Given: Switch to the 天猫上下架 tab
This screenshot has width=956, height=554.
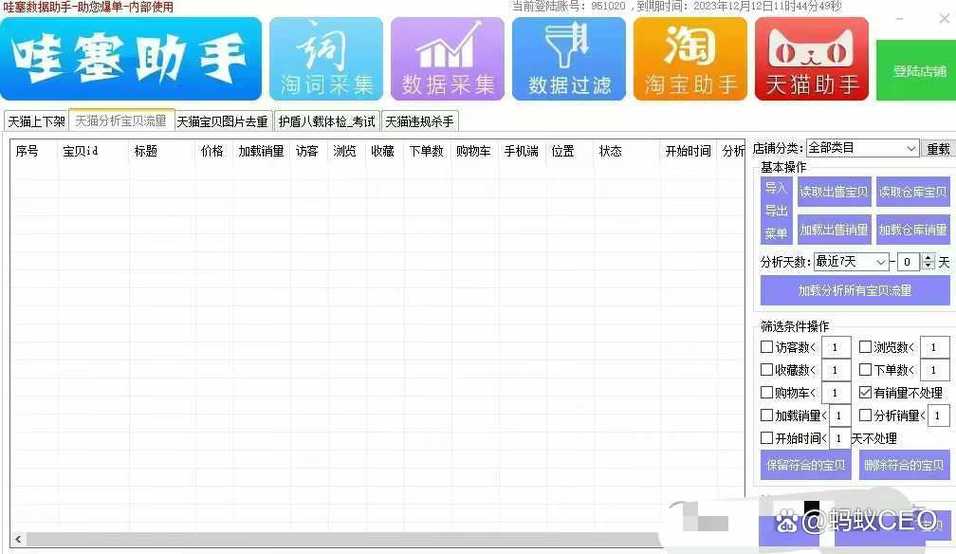Looking at the screenshot, I should tap(37, 121).
